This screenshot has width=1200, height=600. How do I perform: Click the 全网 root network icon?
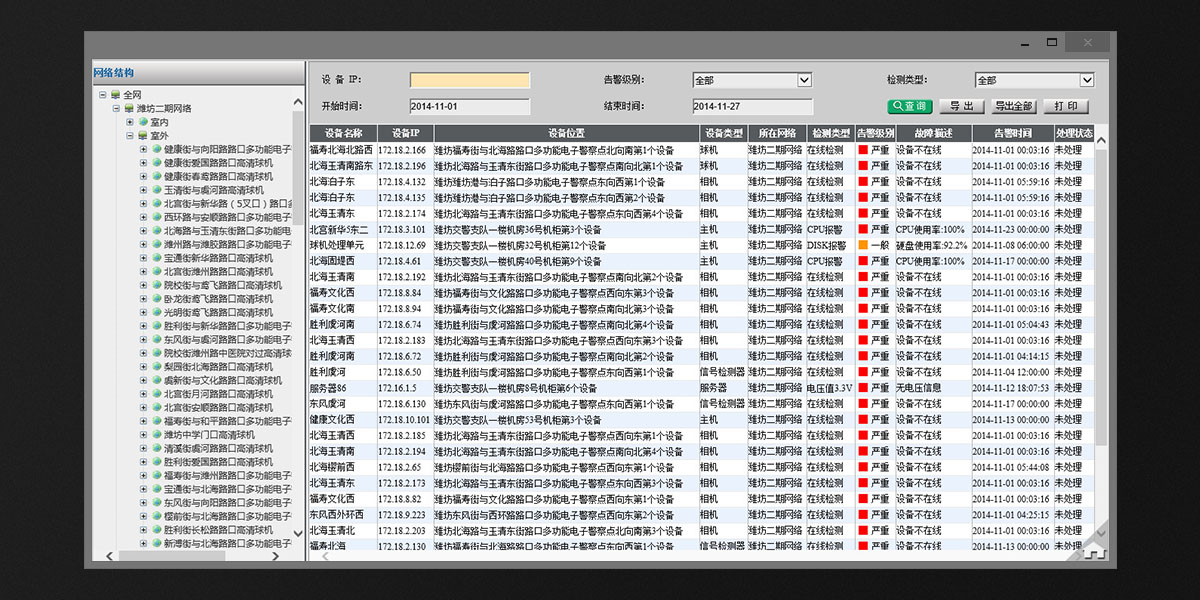click(115, 95)
